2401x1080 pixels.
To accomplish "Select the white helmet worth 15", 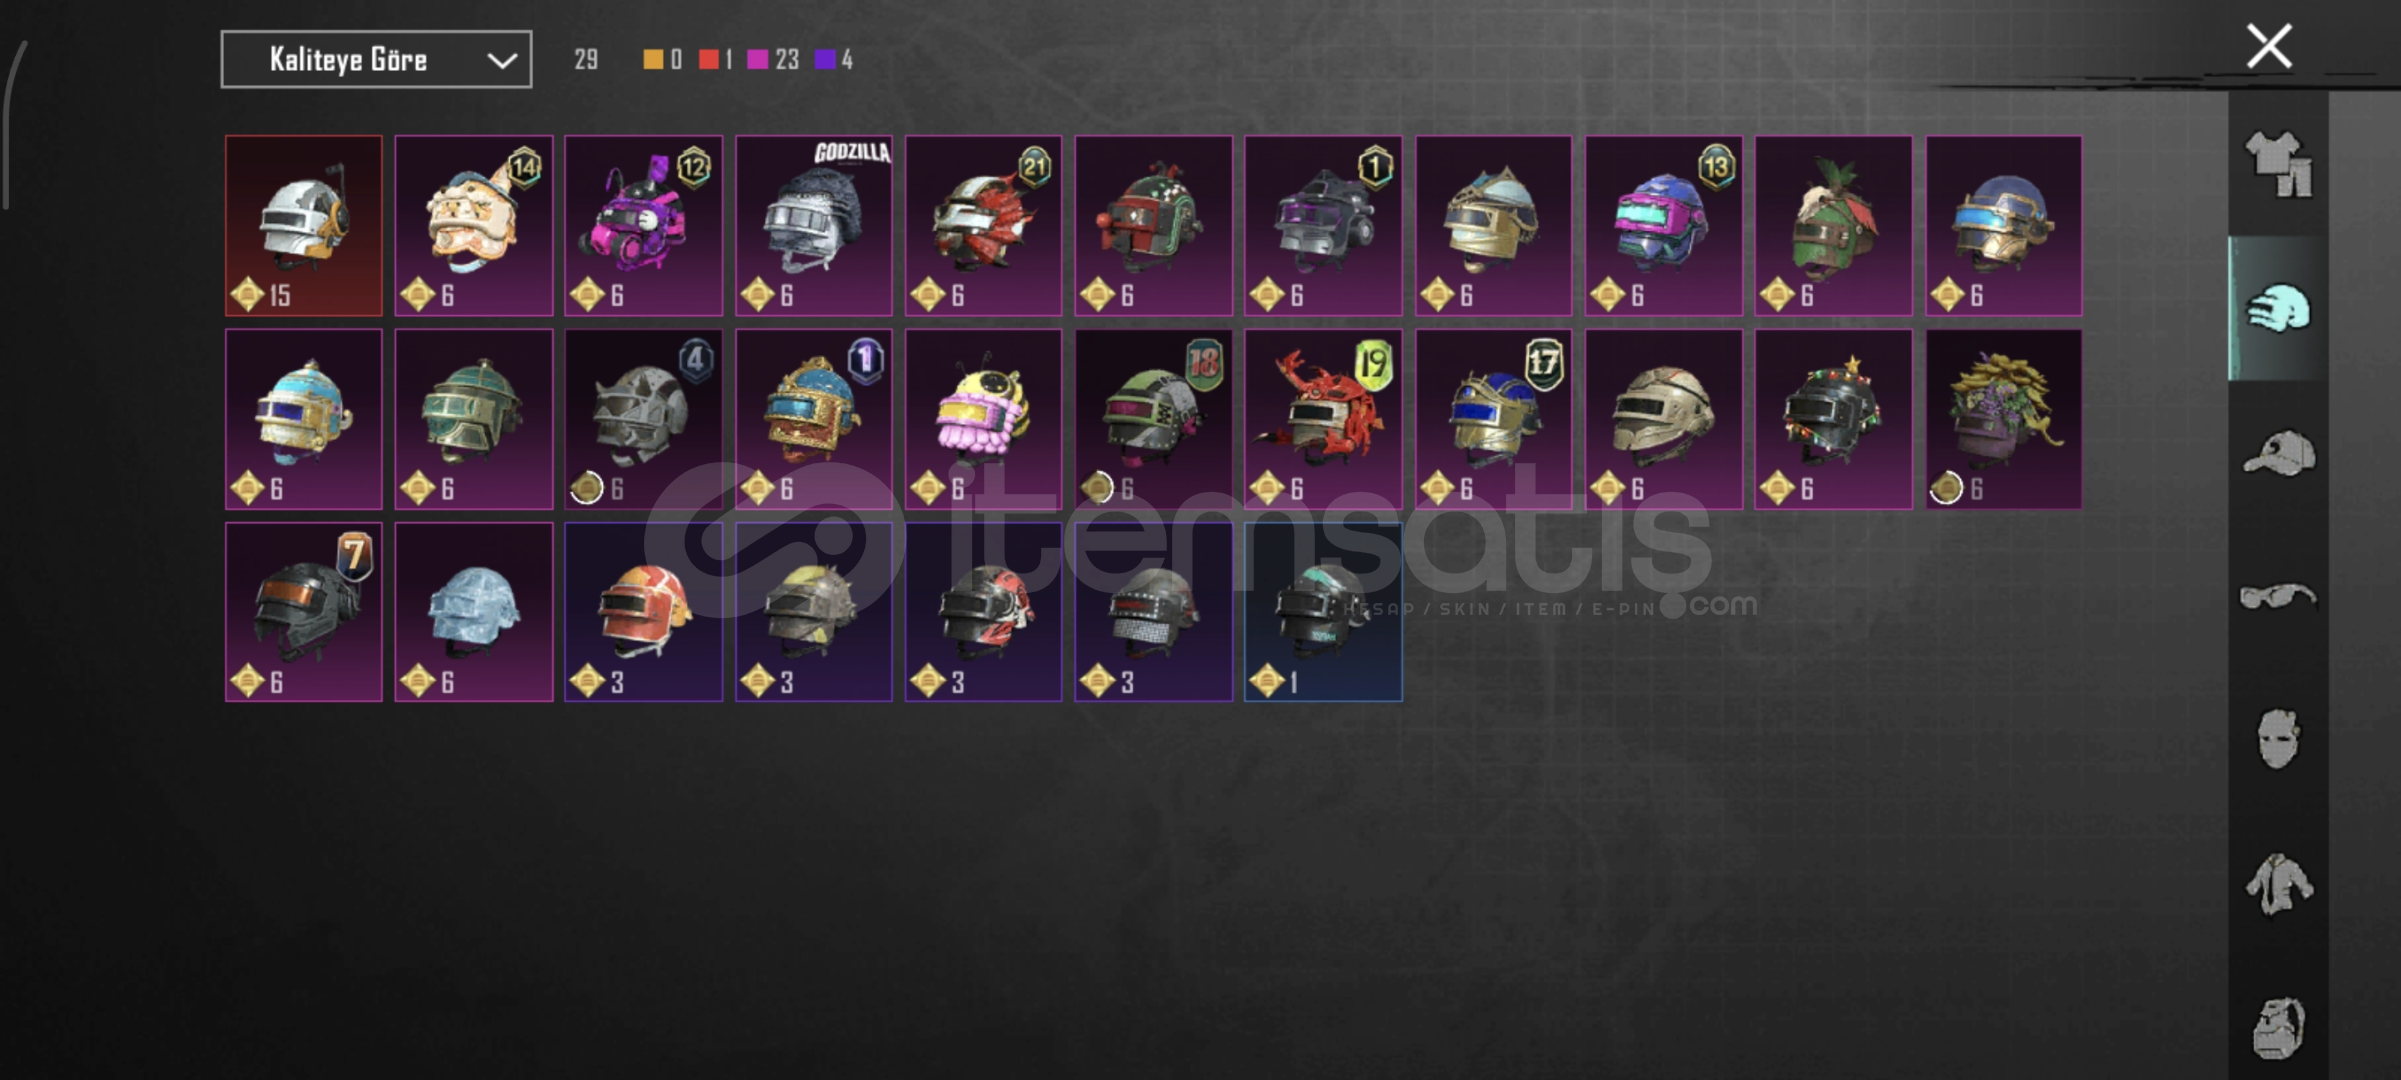I will [304, 226].
